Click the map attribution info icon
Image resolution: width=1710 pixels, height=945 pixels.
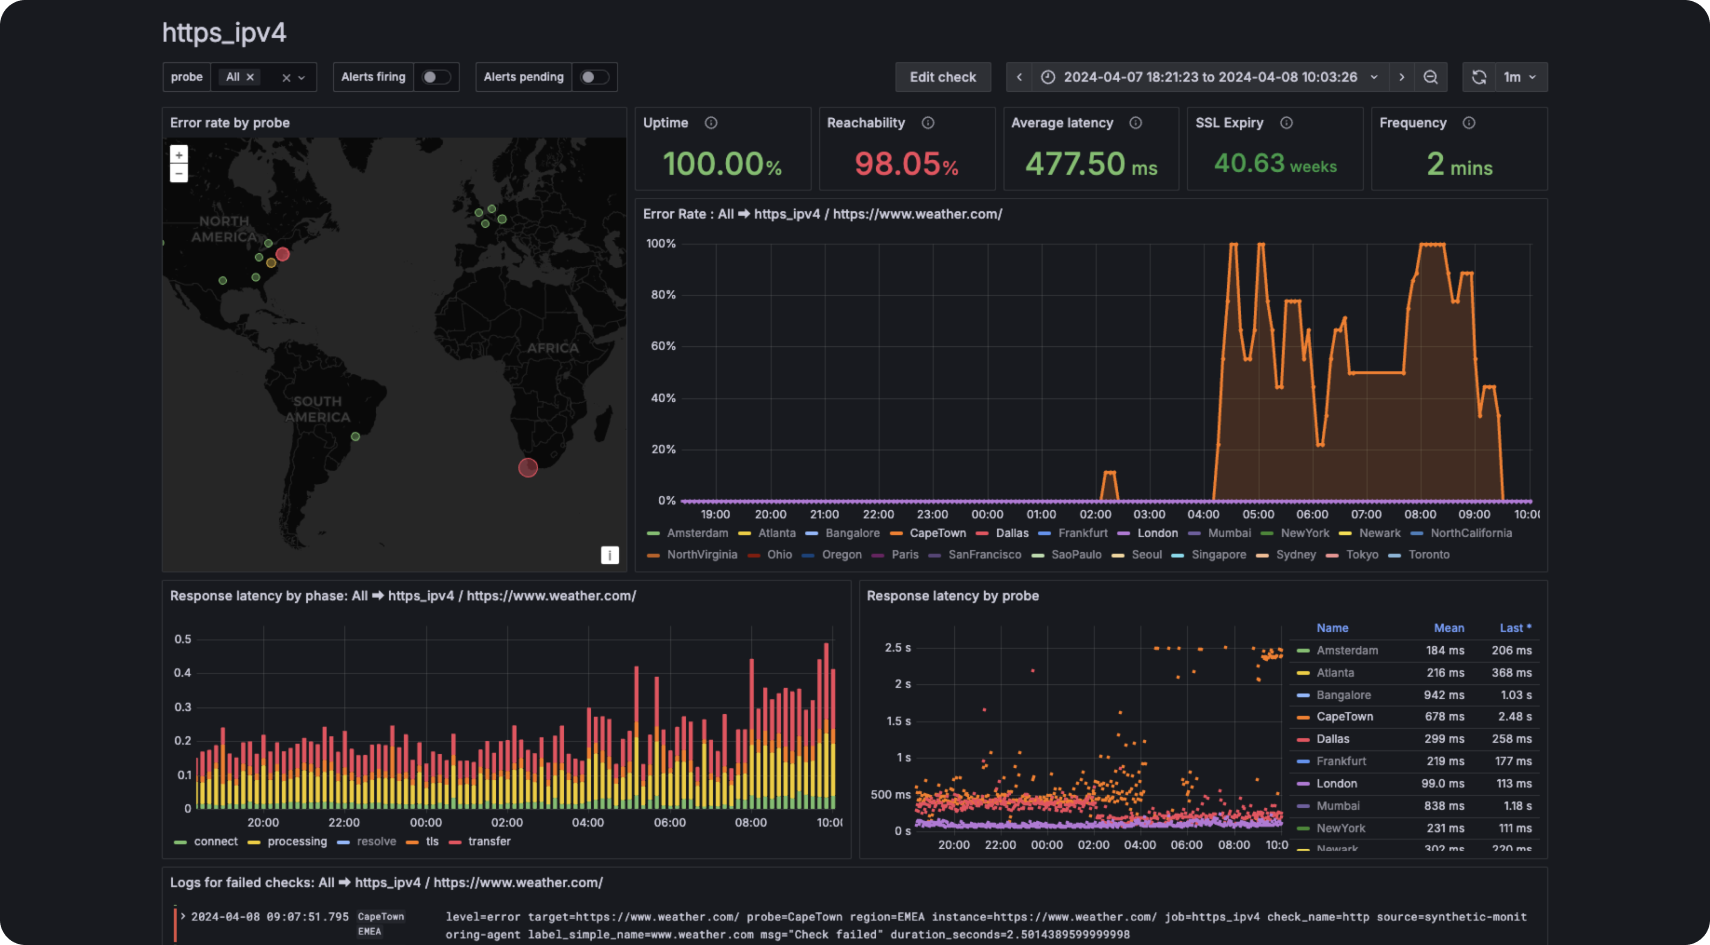pos(610,555)
